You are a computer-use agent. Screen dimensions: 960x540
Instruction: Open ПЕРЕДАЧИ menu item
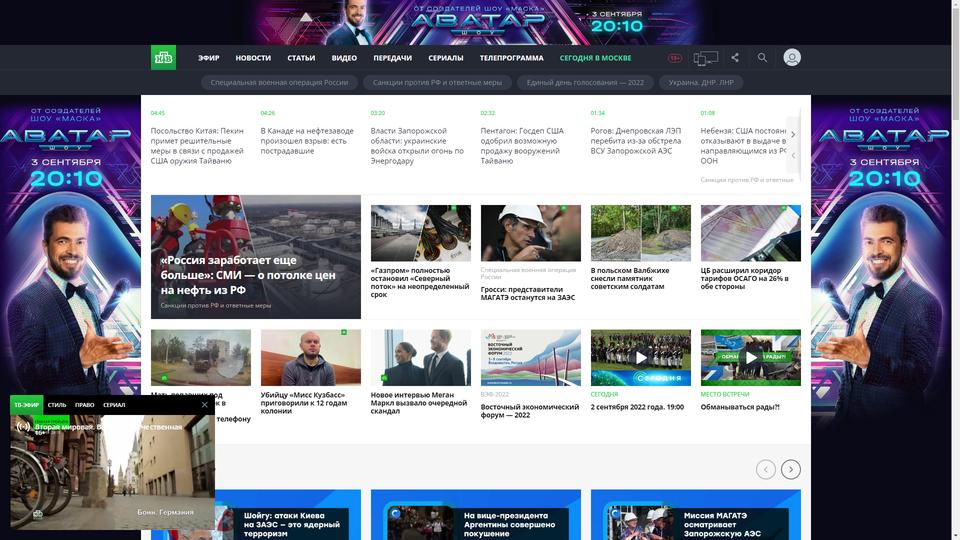coord(392,58)
